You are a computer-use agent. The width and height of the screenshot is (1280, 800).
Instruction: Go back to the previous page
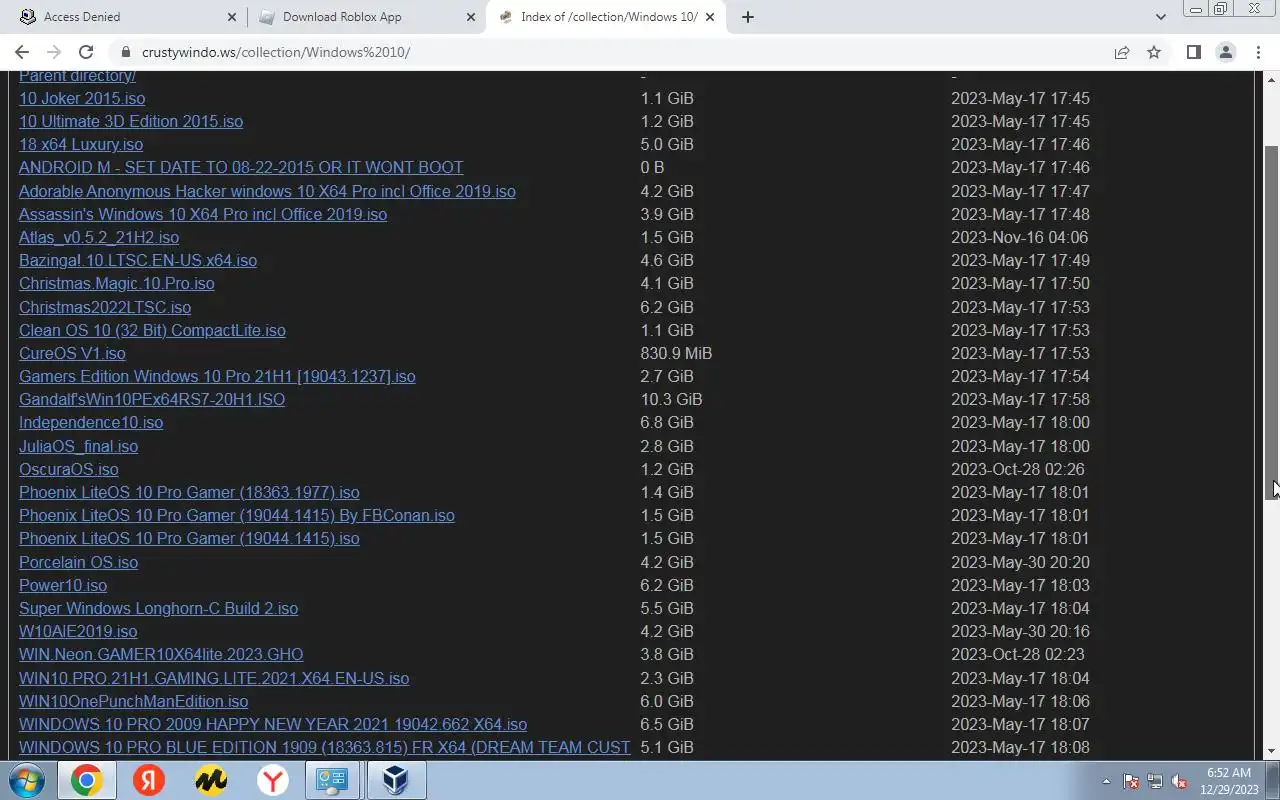click(22, 52)
